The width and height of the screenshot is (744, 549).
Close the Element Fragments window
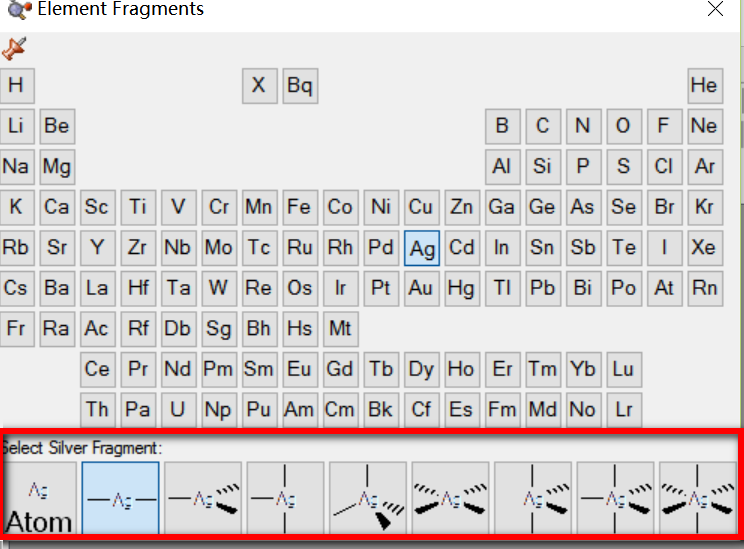click(715, 10)
